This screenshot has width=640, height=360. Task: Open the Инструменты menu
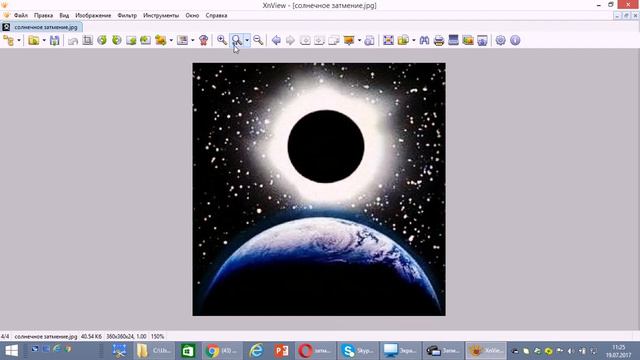click(161, 15)
